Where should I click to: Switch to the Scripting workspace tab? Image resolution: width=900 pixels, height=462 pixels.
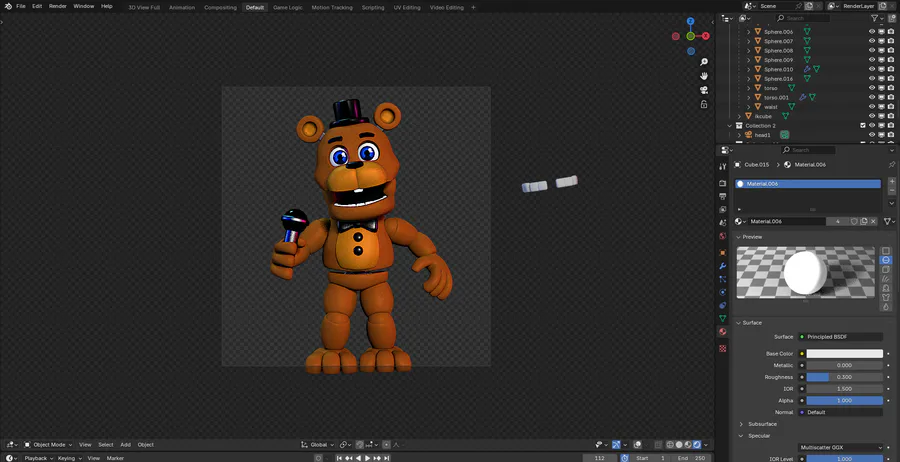pyautogui.click(x=373, y=7)
